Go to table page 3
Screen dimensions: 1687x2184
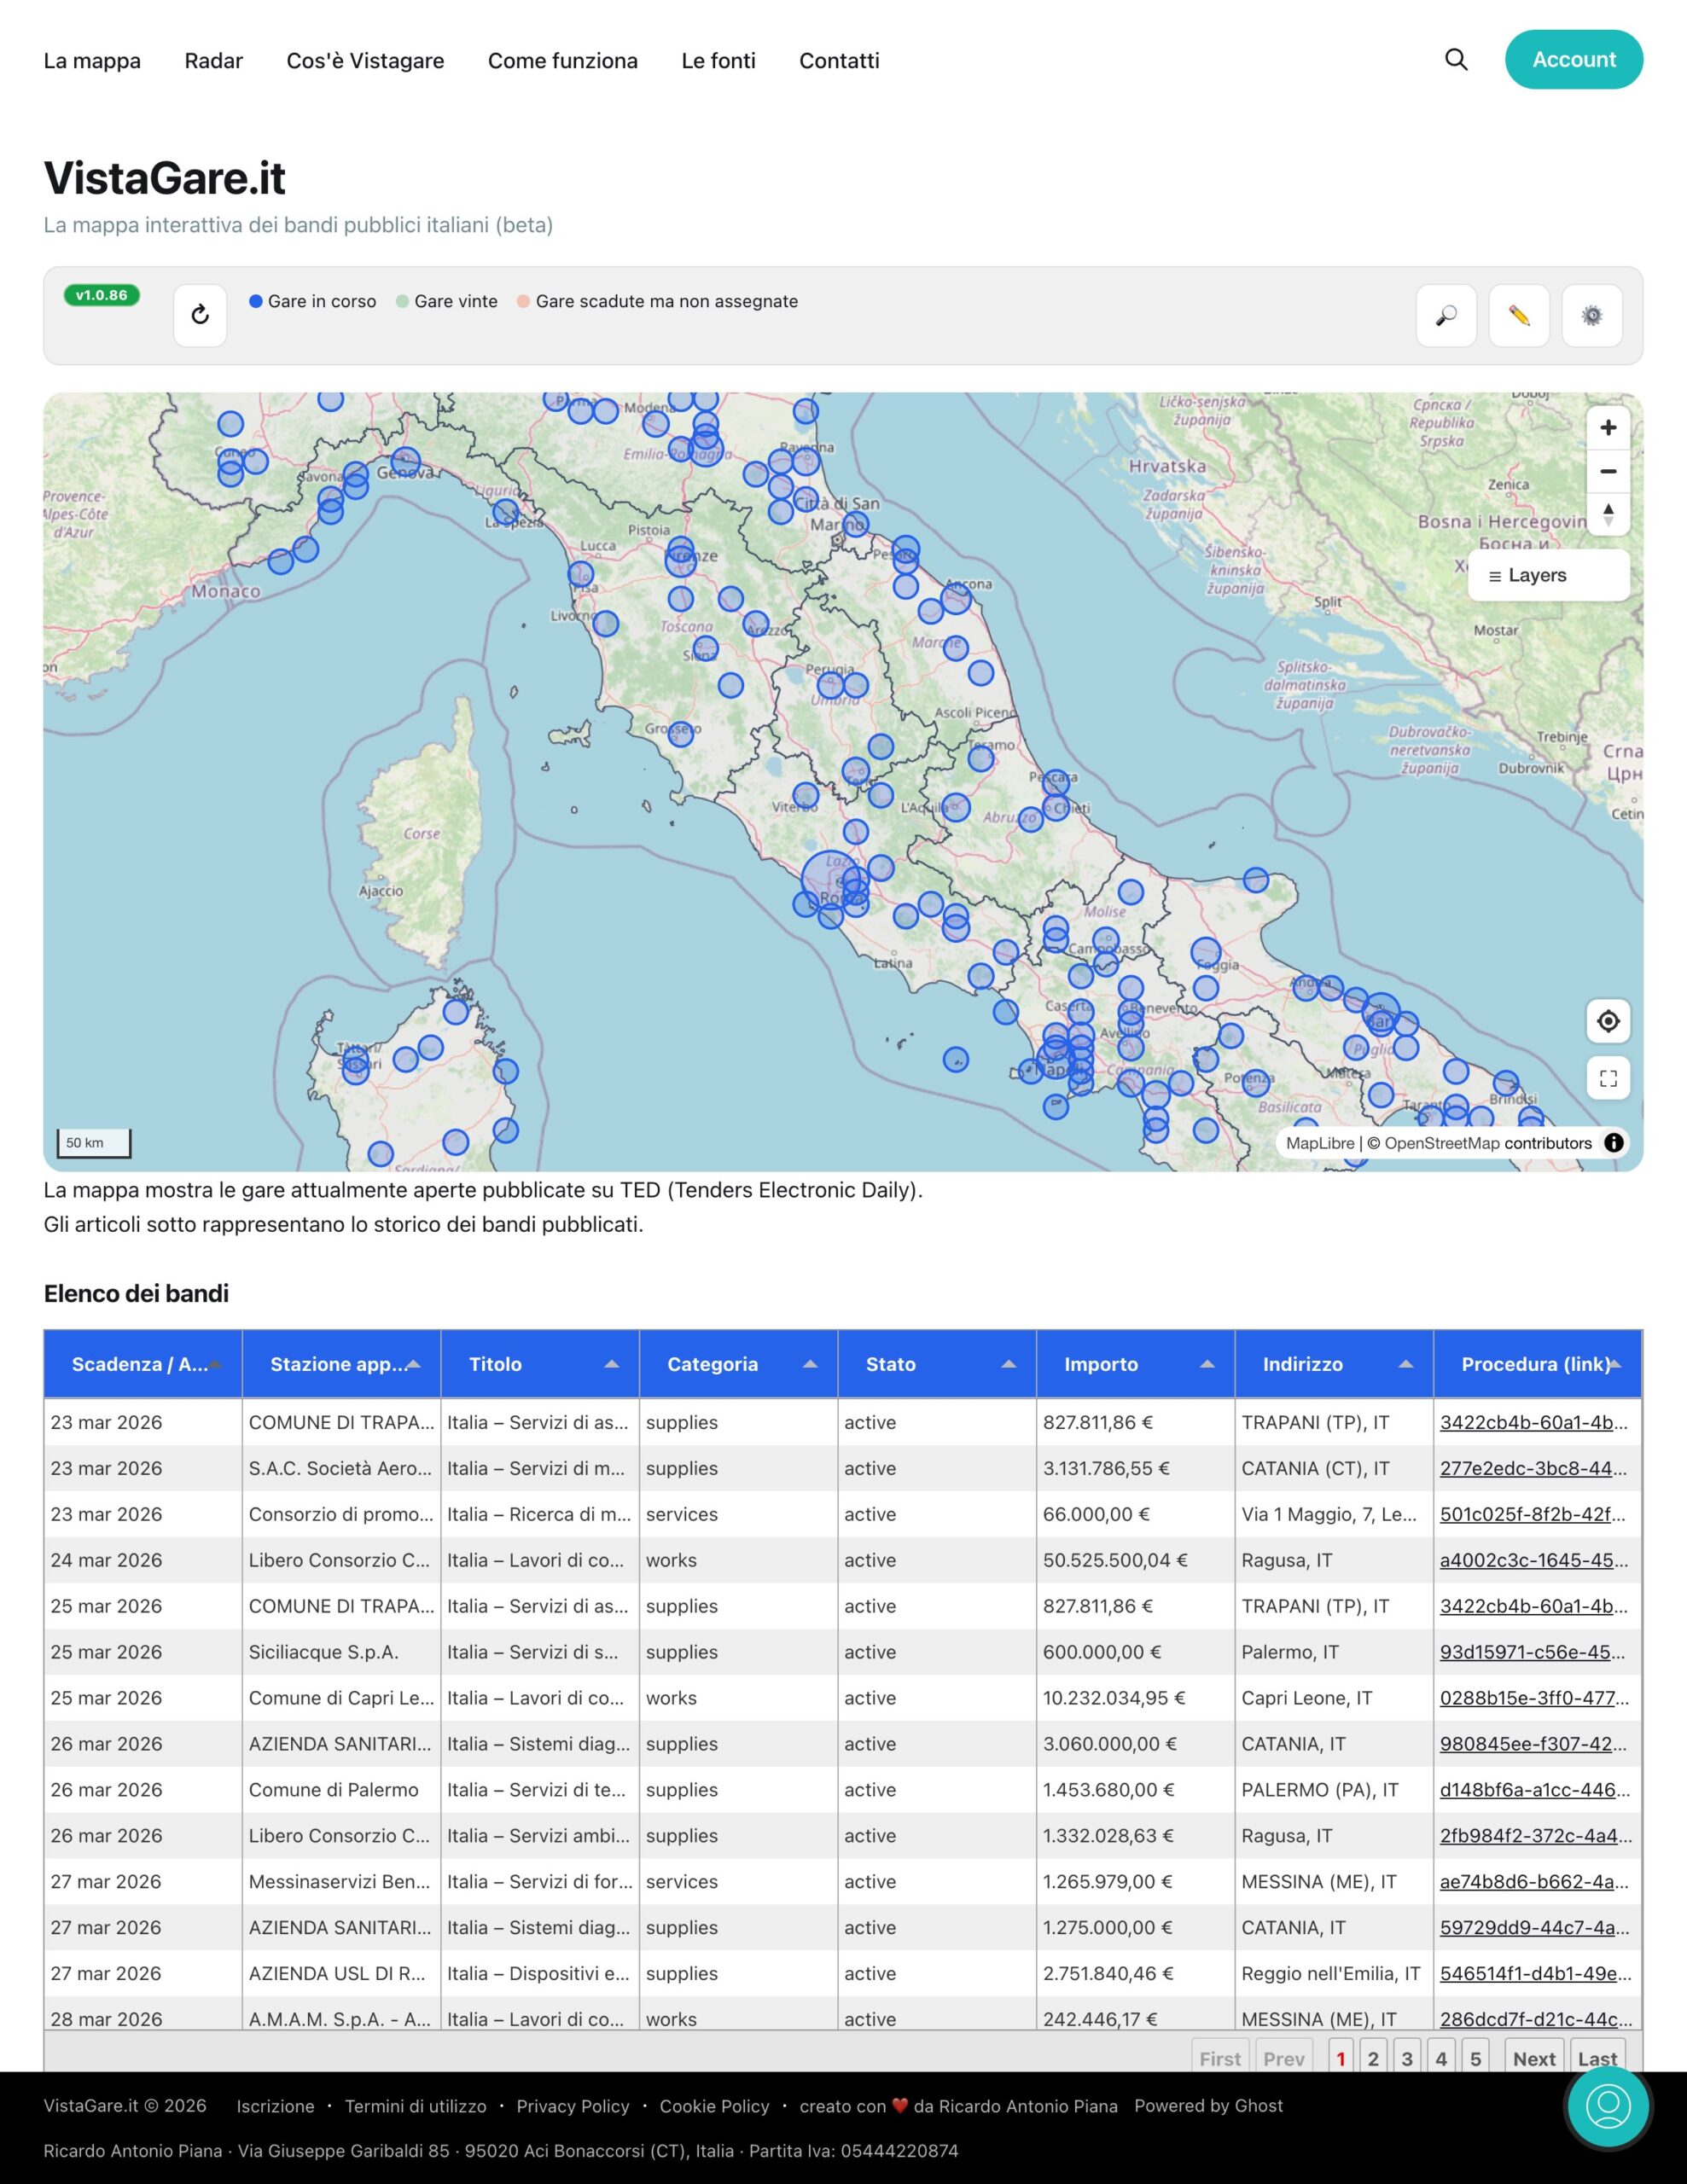click(1407, 2059)
